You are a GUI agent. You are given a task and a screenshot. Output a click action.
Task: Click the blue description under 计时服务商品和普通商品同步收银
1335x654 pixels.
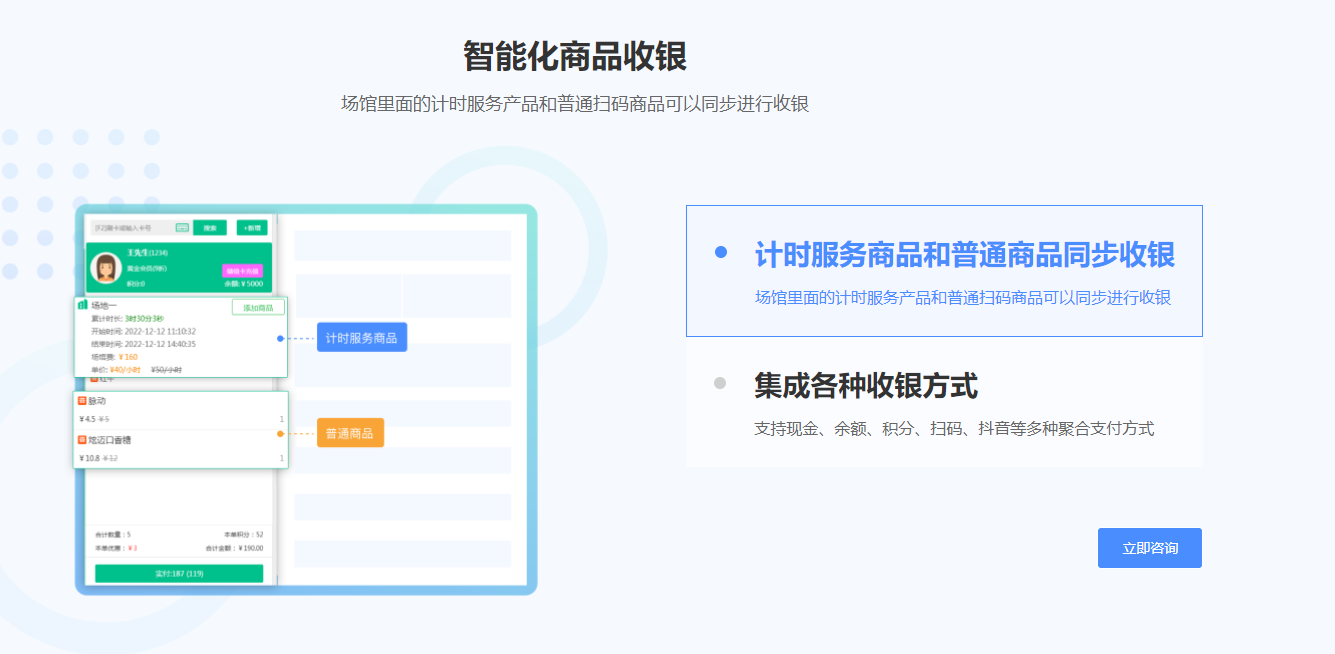coord(963,298)
